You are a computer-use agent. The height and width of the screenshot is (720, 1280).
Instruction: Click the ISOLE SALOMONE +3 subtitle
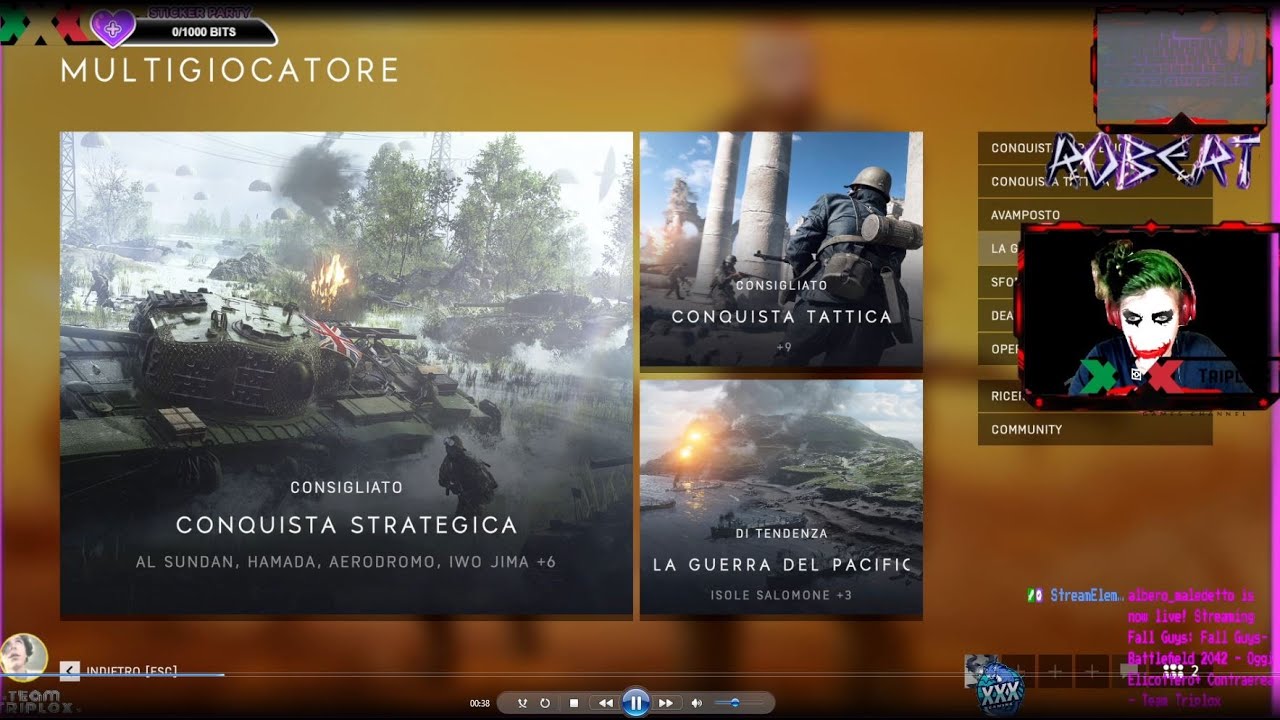pos(781,595)
